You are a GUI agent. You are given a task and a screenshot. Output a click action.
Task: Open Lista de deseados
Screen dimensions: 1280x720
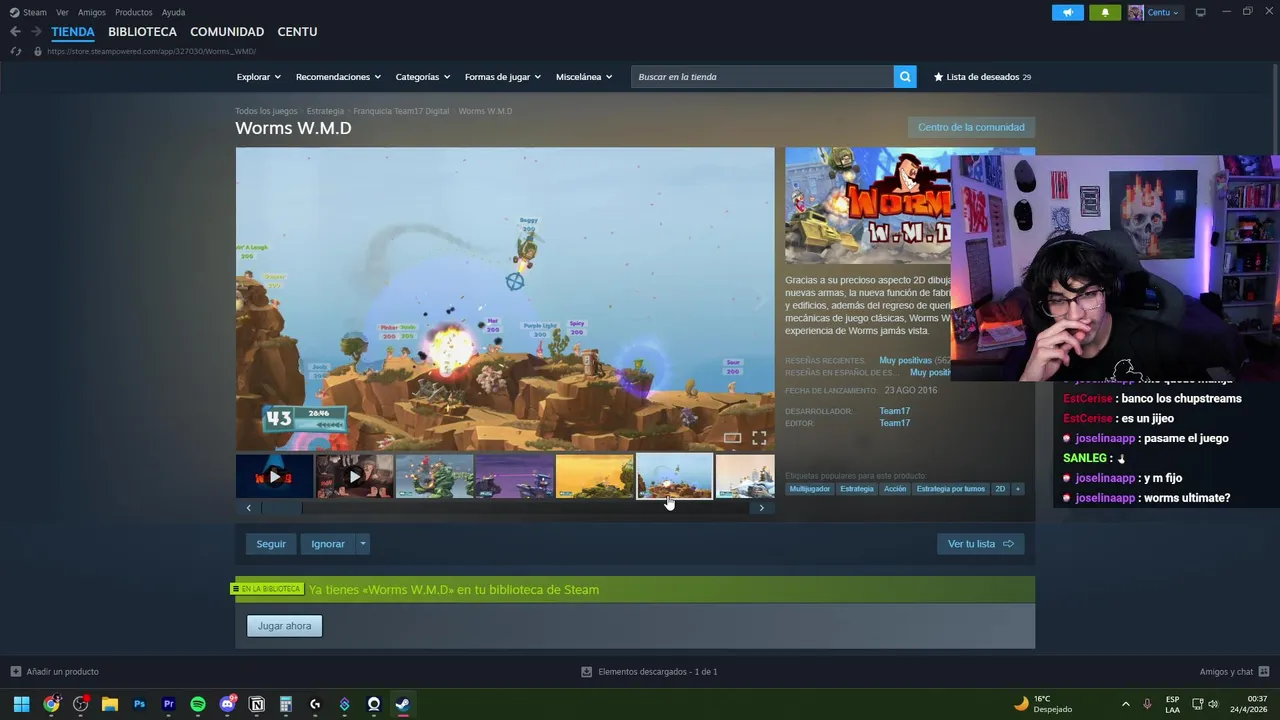click(982, 77)
